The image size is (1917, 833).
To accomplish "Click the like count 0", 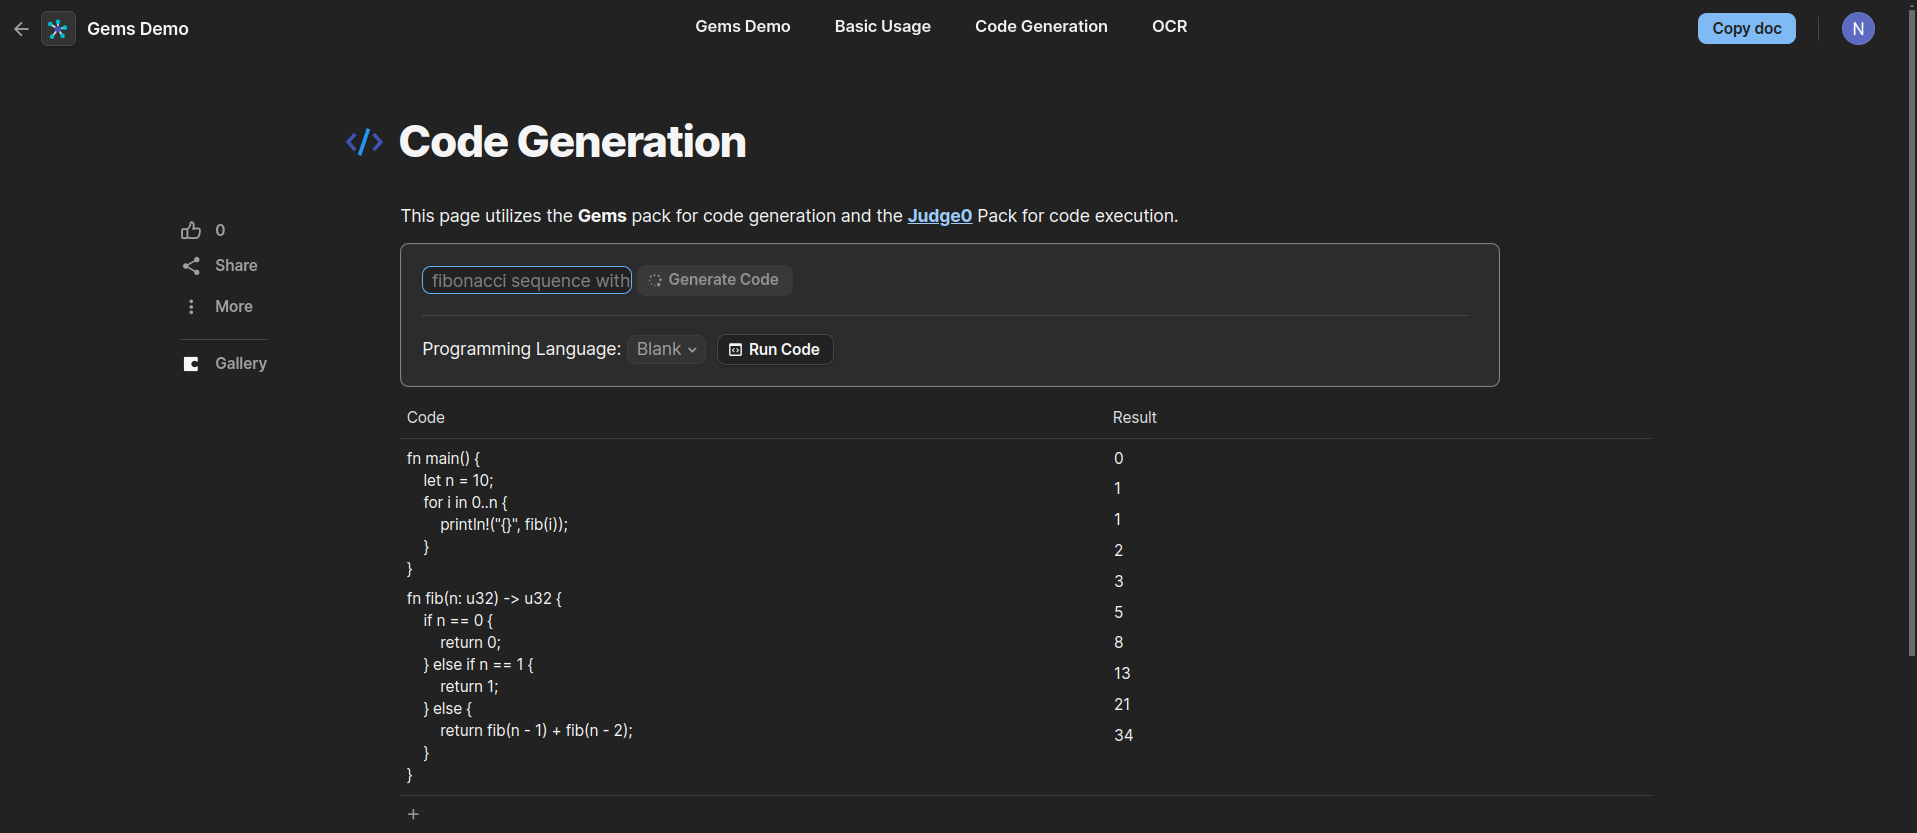I will coord(220,231).
